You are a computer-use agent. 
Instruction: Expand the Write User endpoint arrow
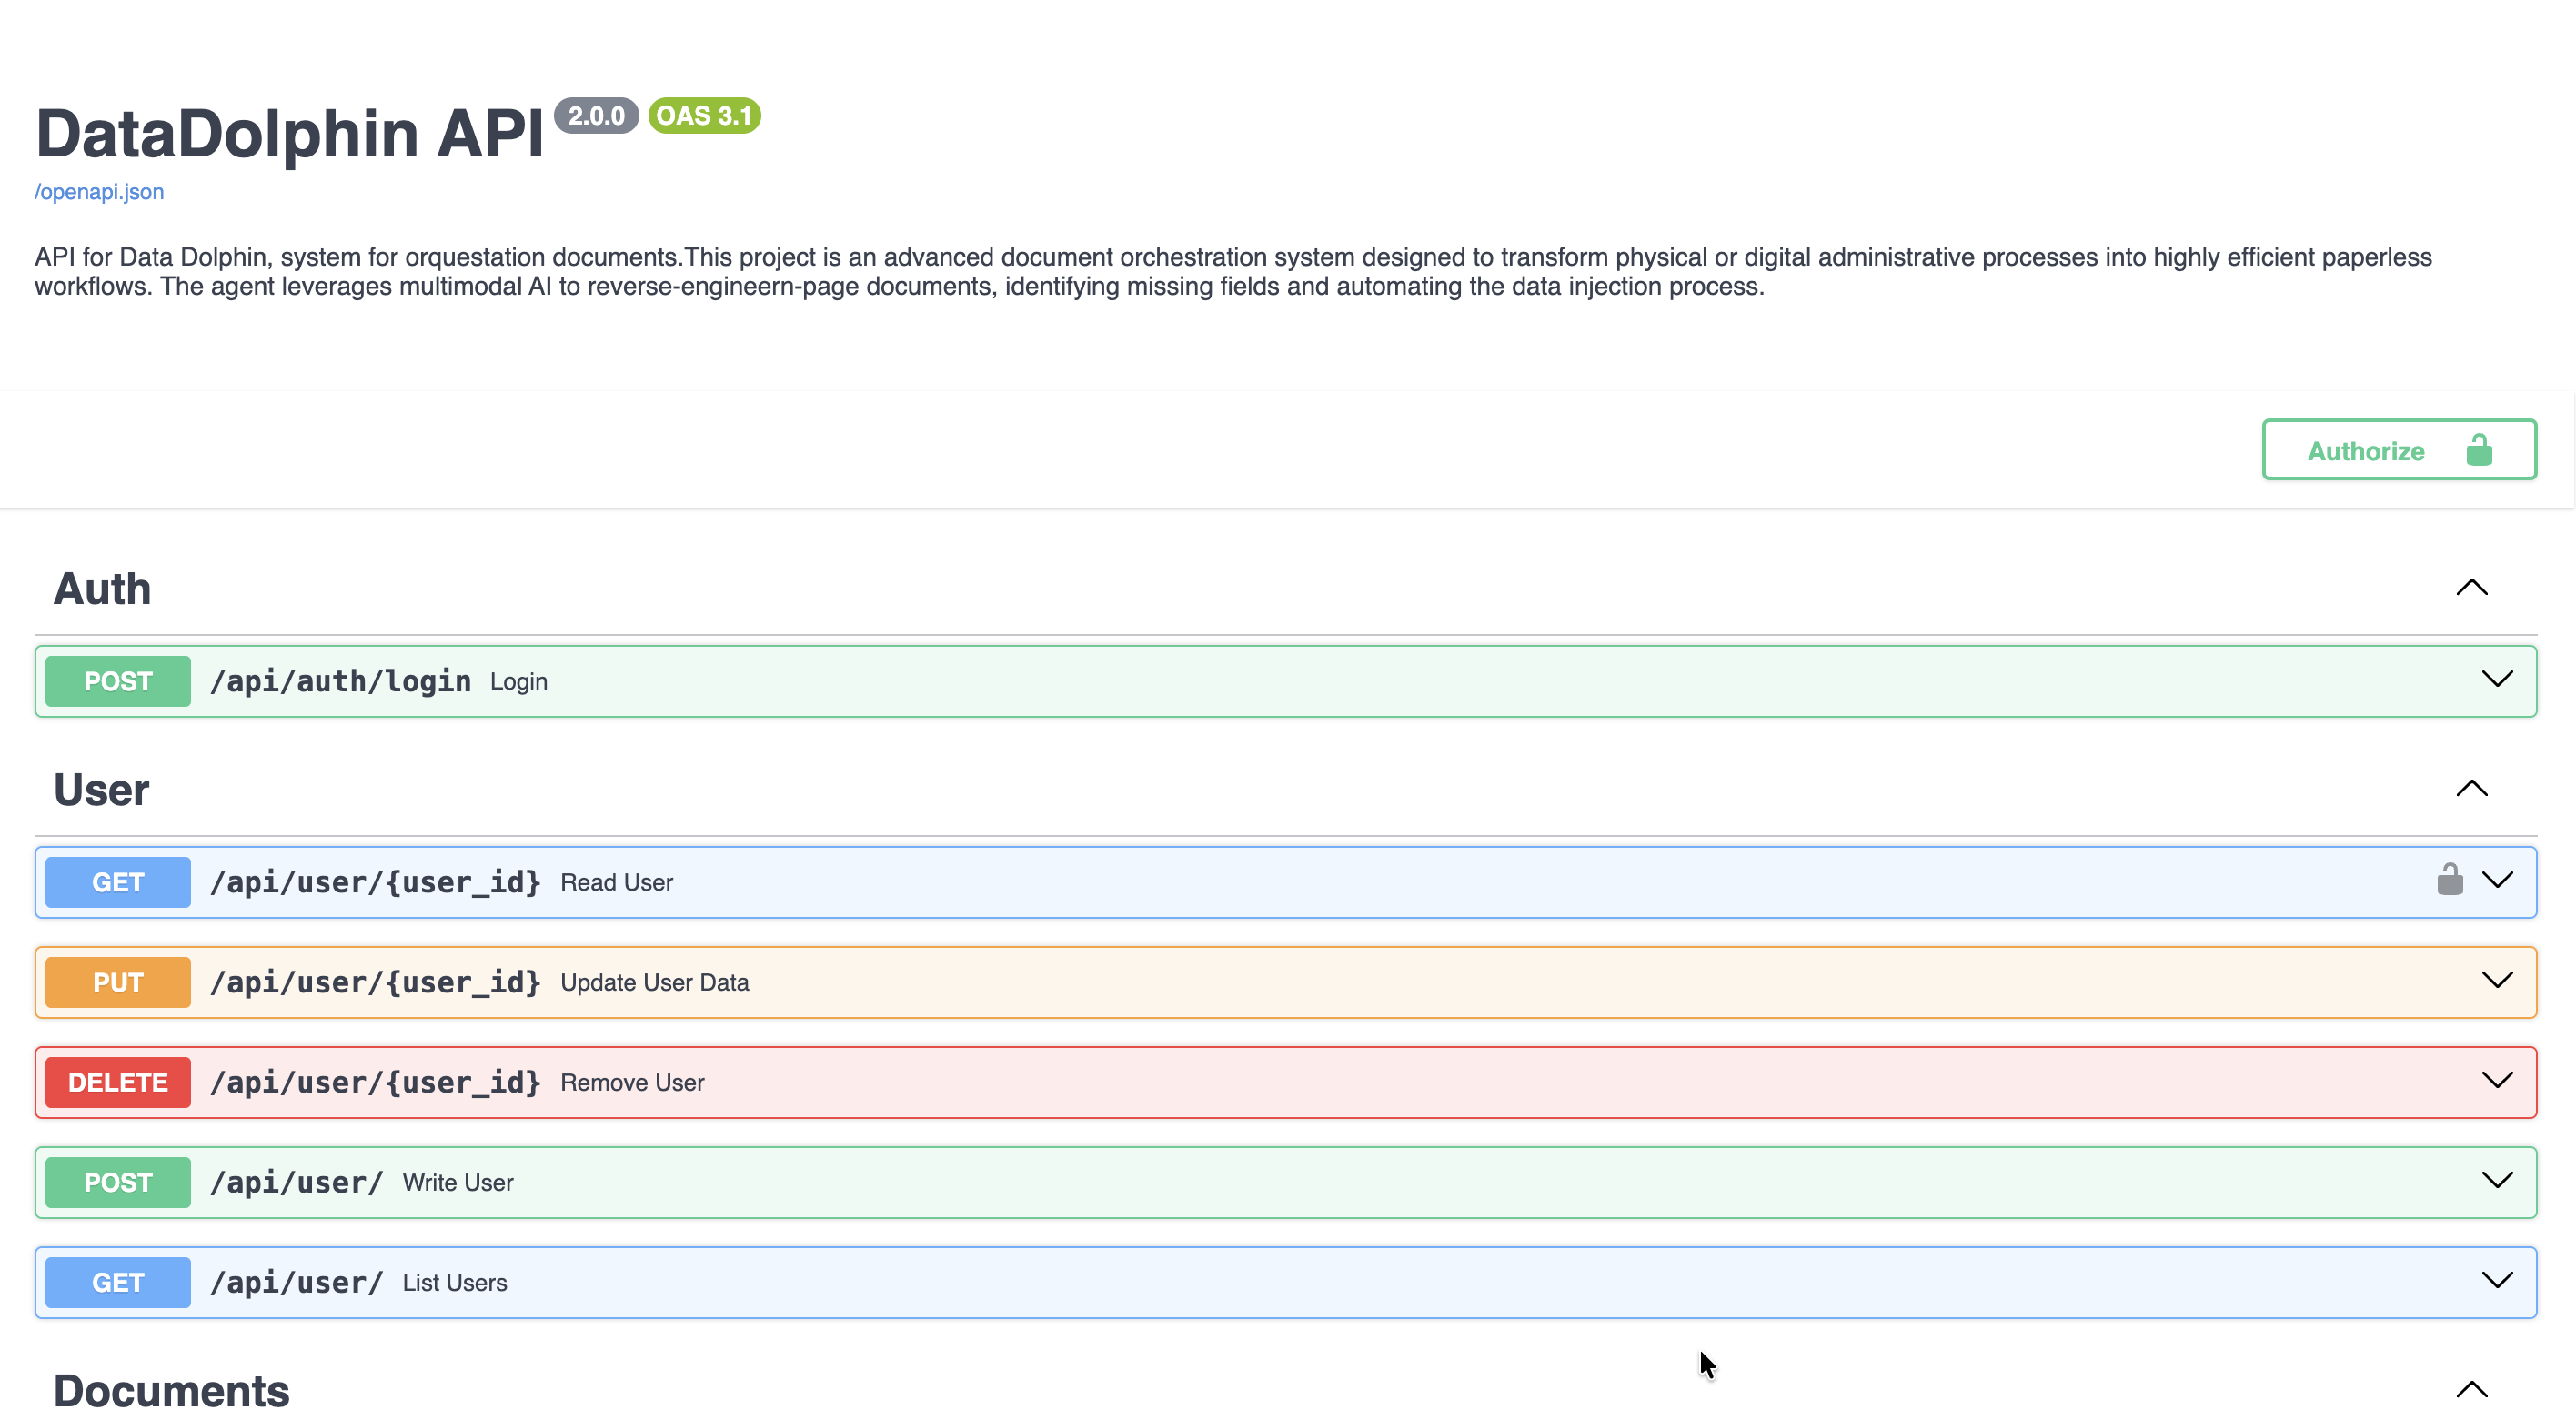[2497, 1181]
